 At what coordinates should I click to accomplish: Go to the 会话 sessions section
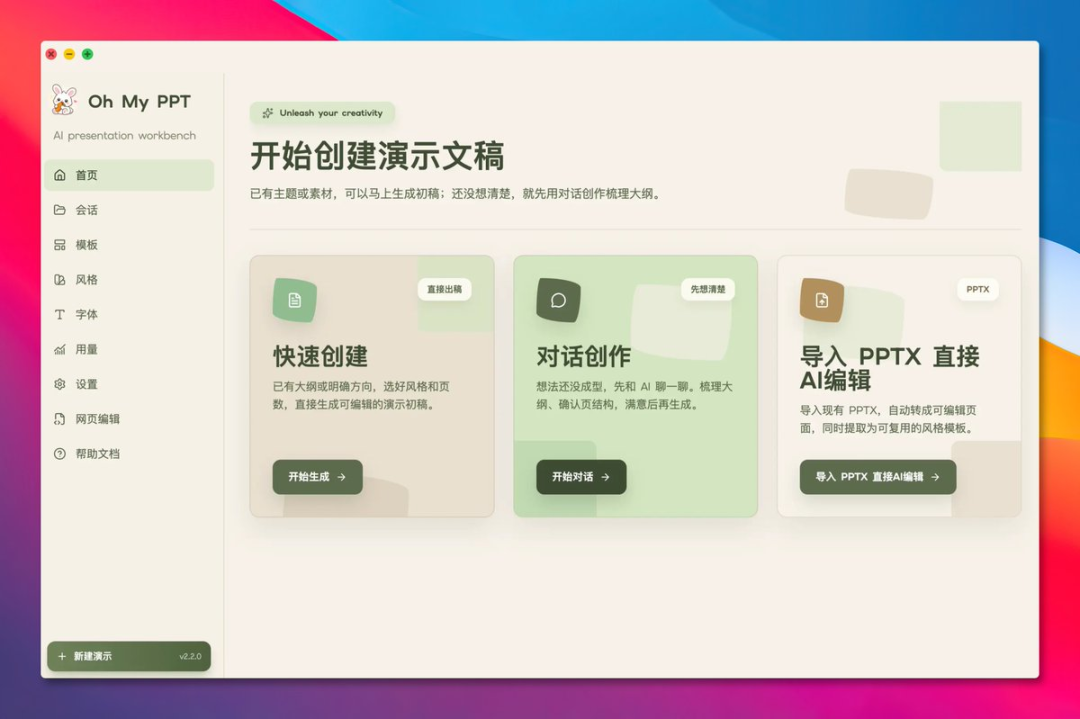(x=129, y=210)
